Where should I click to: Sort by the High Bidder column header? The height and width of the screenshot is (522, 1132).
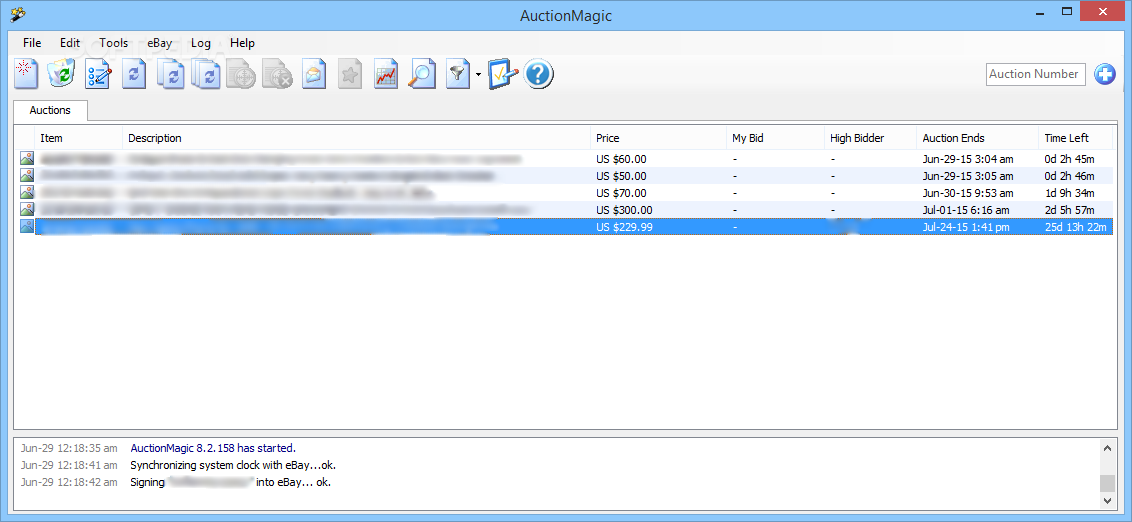point(870,138)
